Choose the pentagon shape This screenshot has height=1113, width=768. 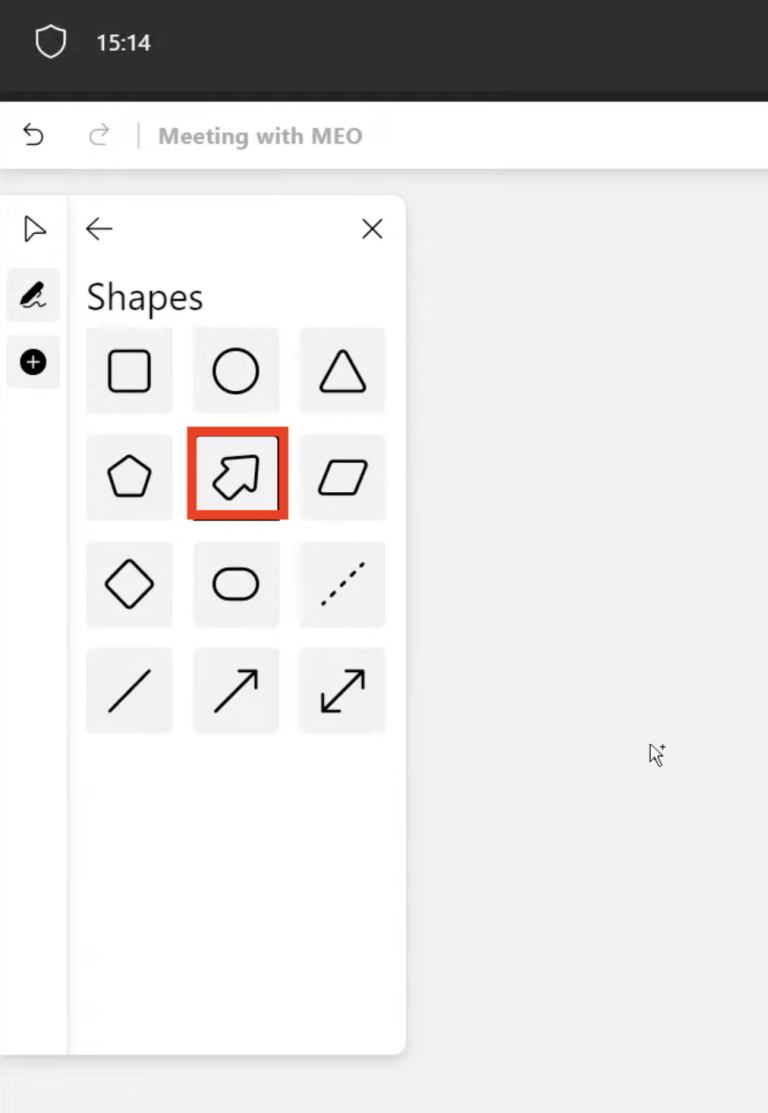[129, 477]
